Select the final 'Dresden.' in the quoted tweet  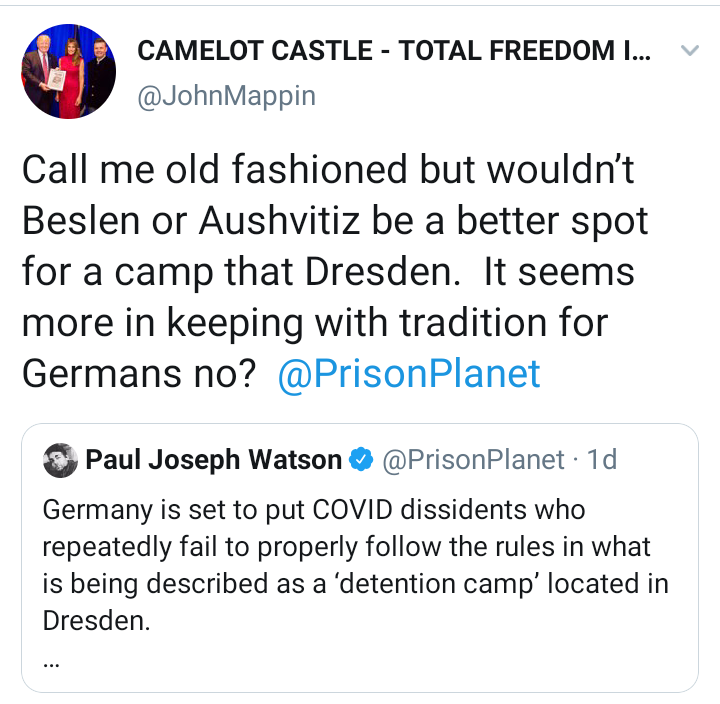coord(96,621)
